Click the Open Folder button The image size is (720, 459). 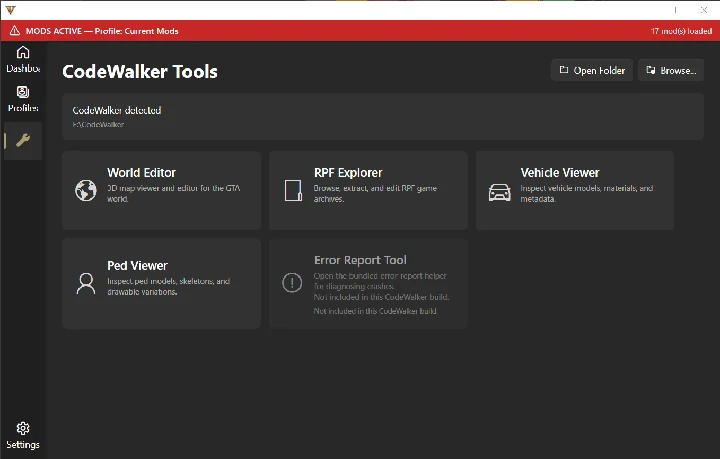(592, 70)
